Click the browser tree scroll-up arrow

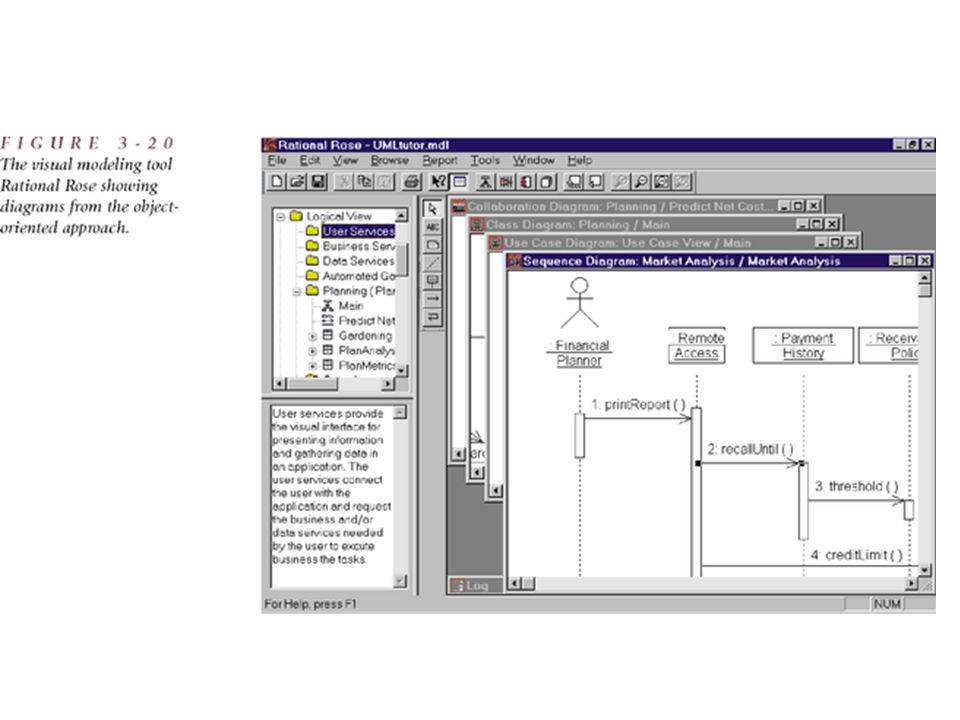click(x=401, y=216)
